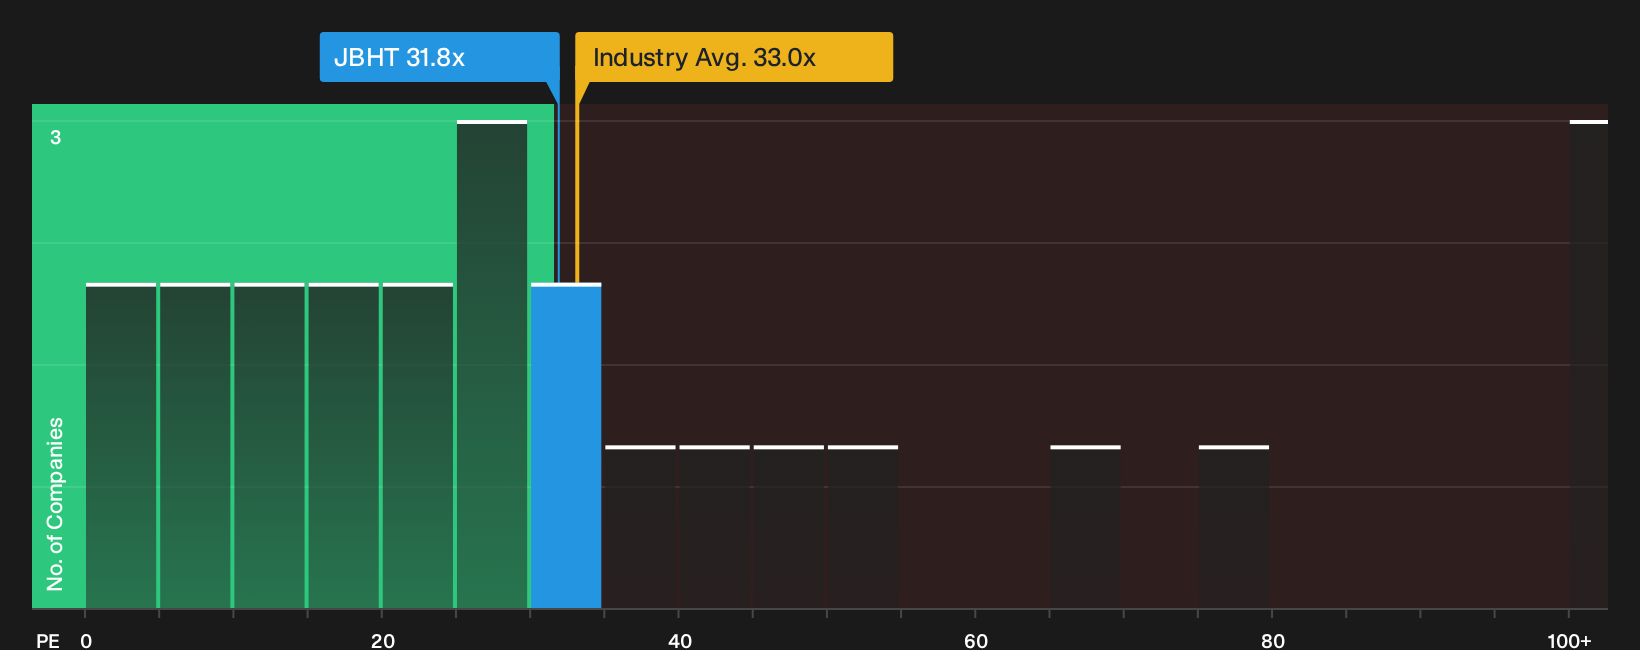Click the PE axis title
This screenshot has width=1640, height=650.
coord(48,640)
